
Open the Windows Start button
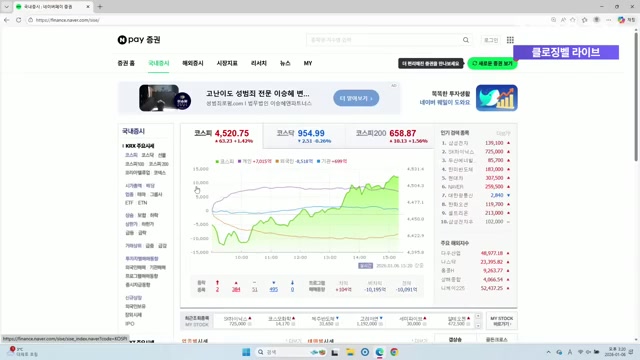click(x=246, y=352)
